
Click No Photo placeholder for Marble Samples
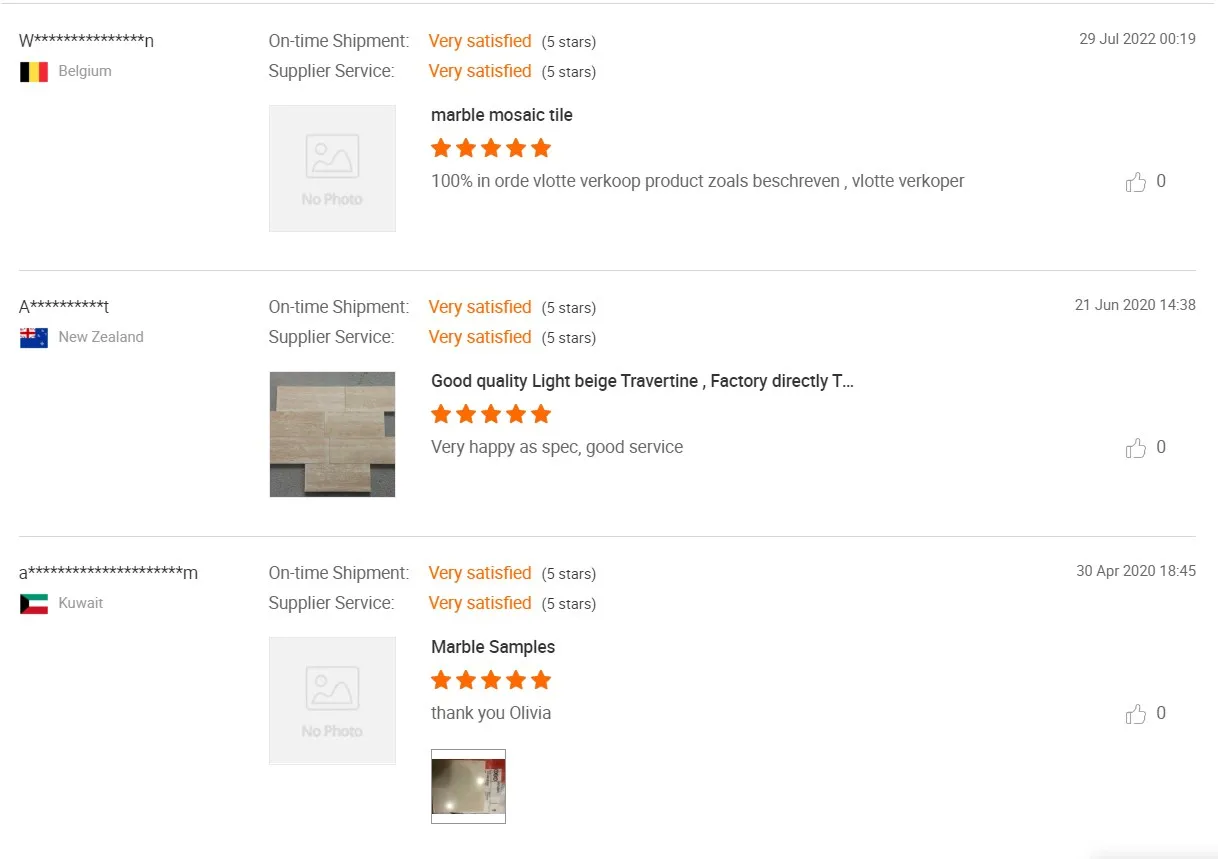click(332, 700)
